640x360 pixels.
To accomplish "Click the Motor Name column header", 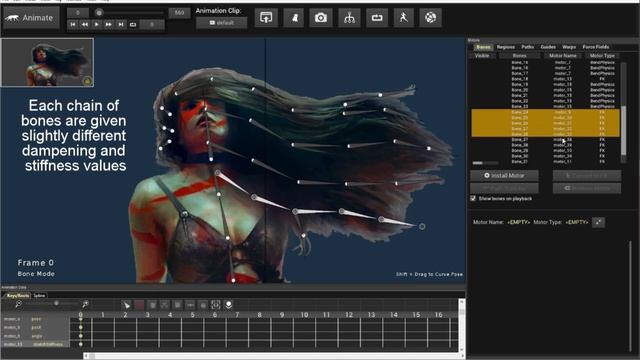I will pyautogui.click(x=563, y=56).
